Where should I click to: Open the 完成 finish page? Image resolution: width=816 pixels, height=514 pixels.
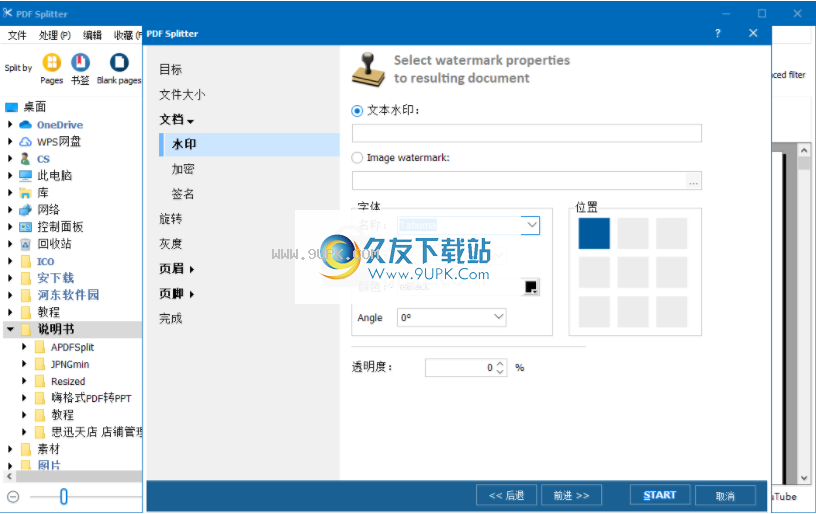tap(171, 318)
